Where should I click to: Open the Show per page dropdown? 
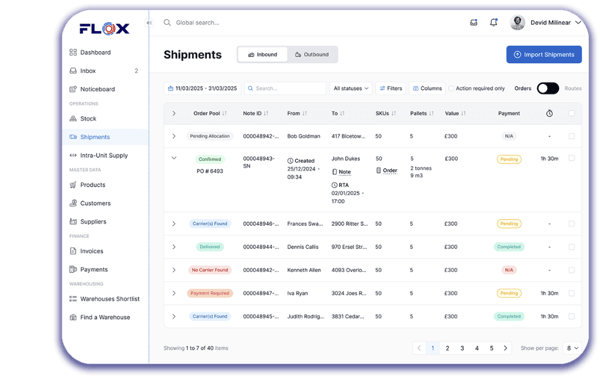tap(572, 348)
